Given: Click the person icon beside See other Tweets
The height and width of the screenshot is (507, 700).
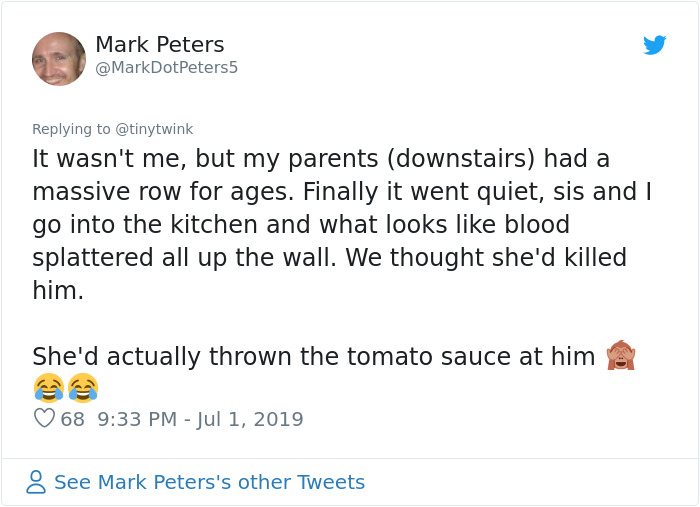Looking at the screenshot, I should 36,482.
